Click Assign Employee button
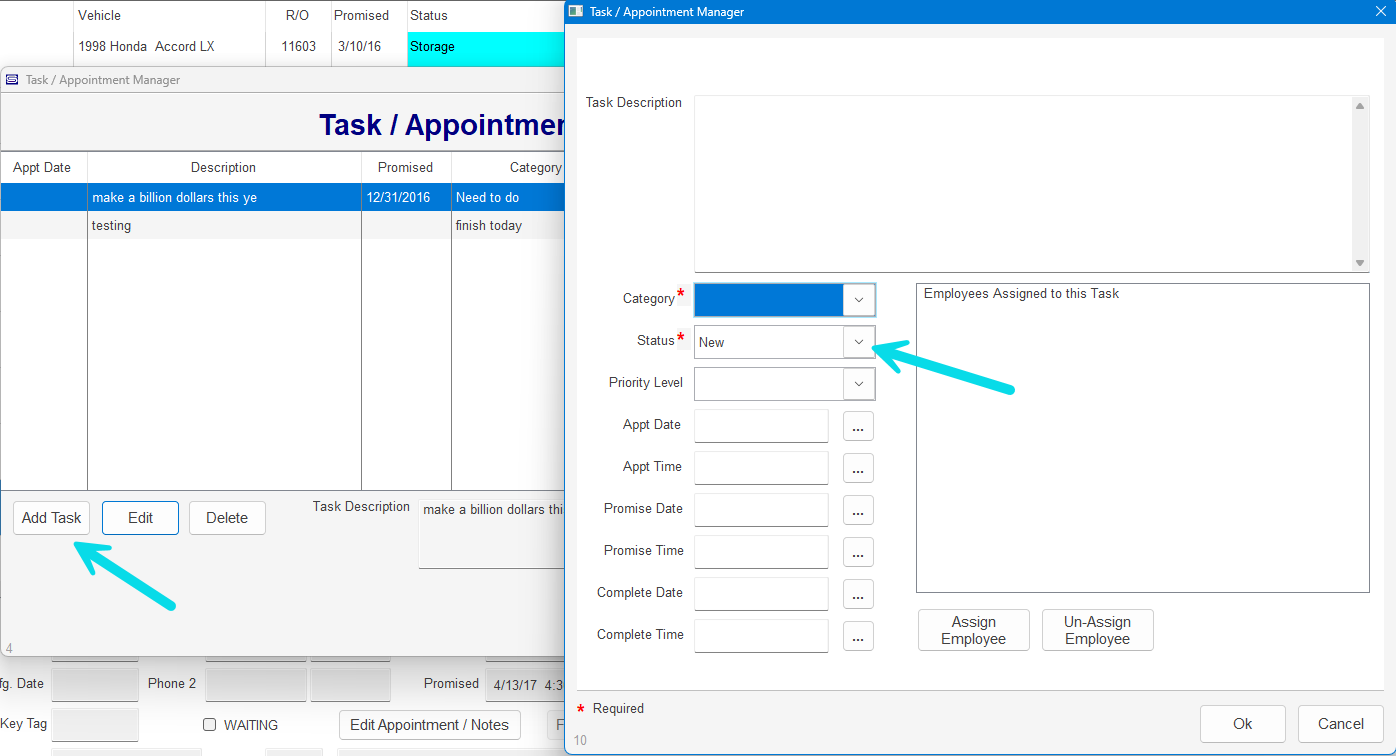Image resolution: width=1396 pixels, height=756 pixels. [973, 630]
